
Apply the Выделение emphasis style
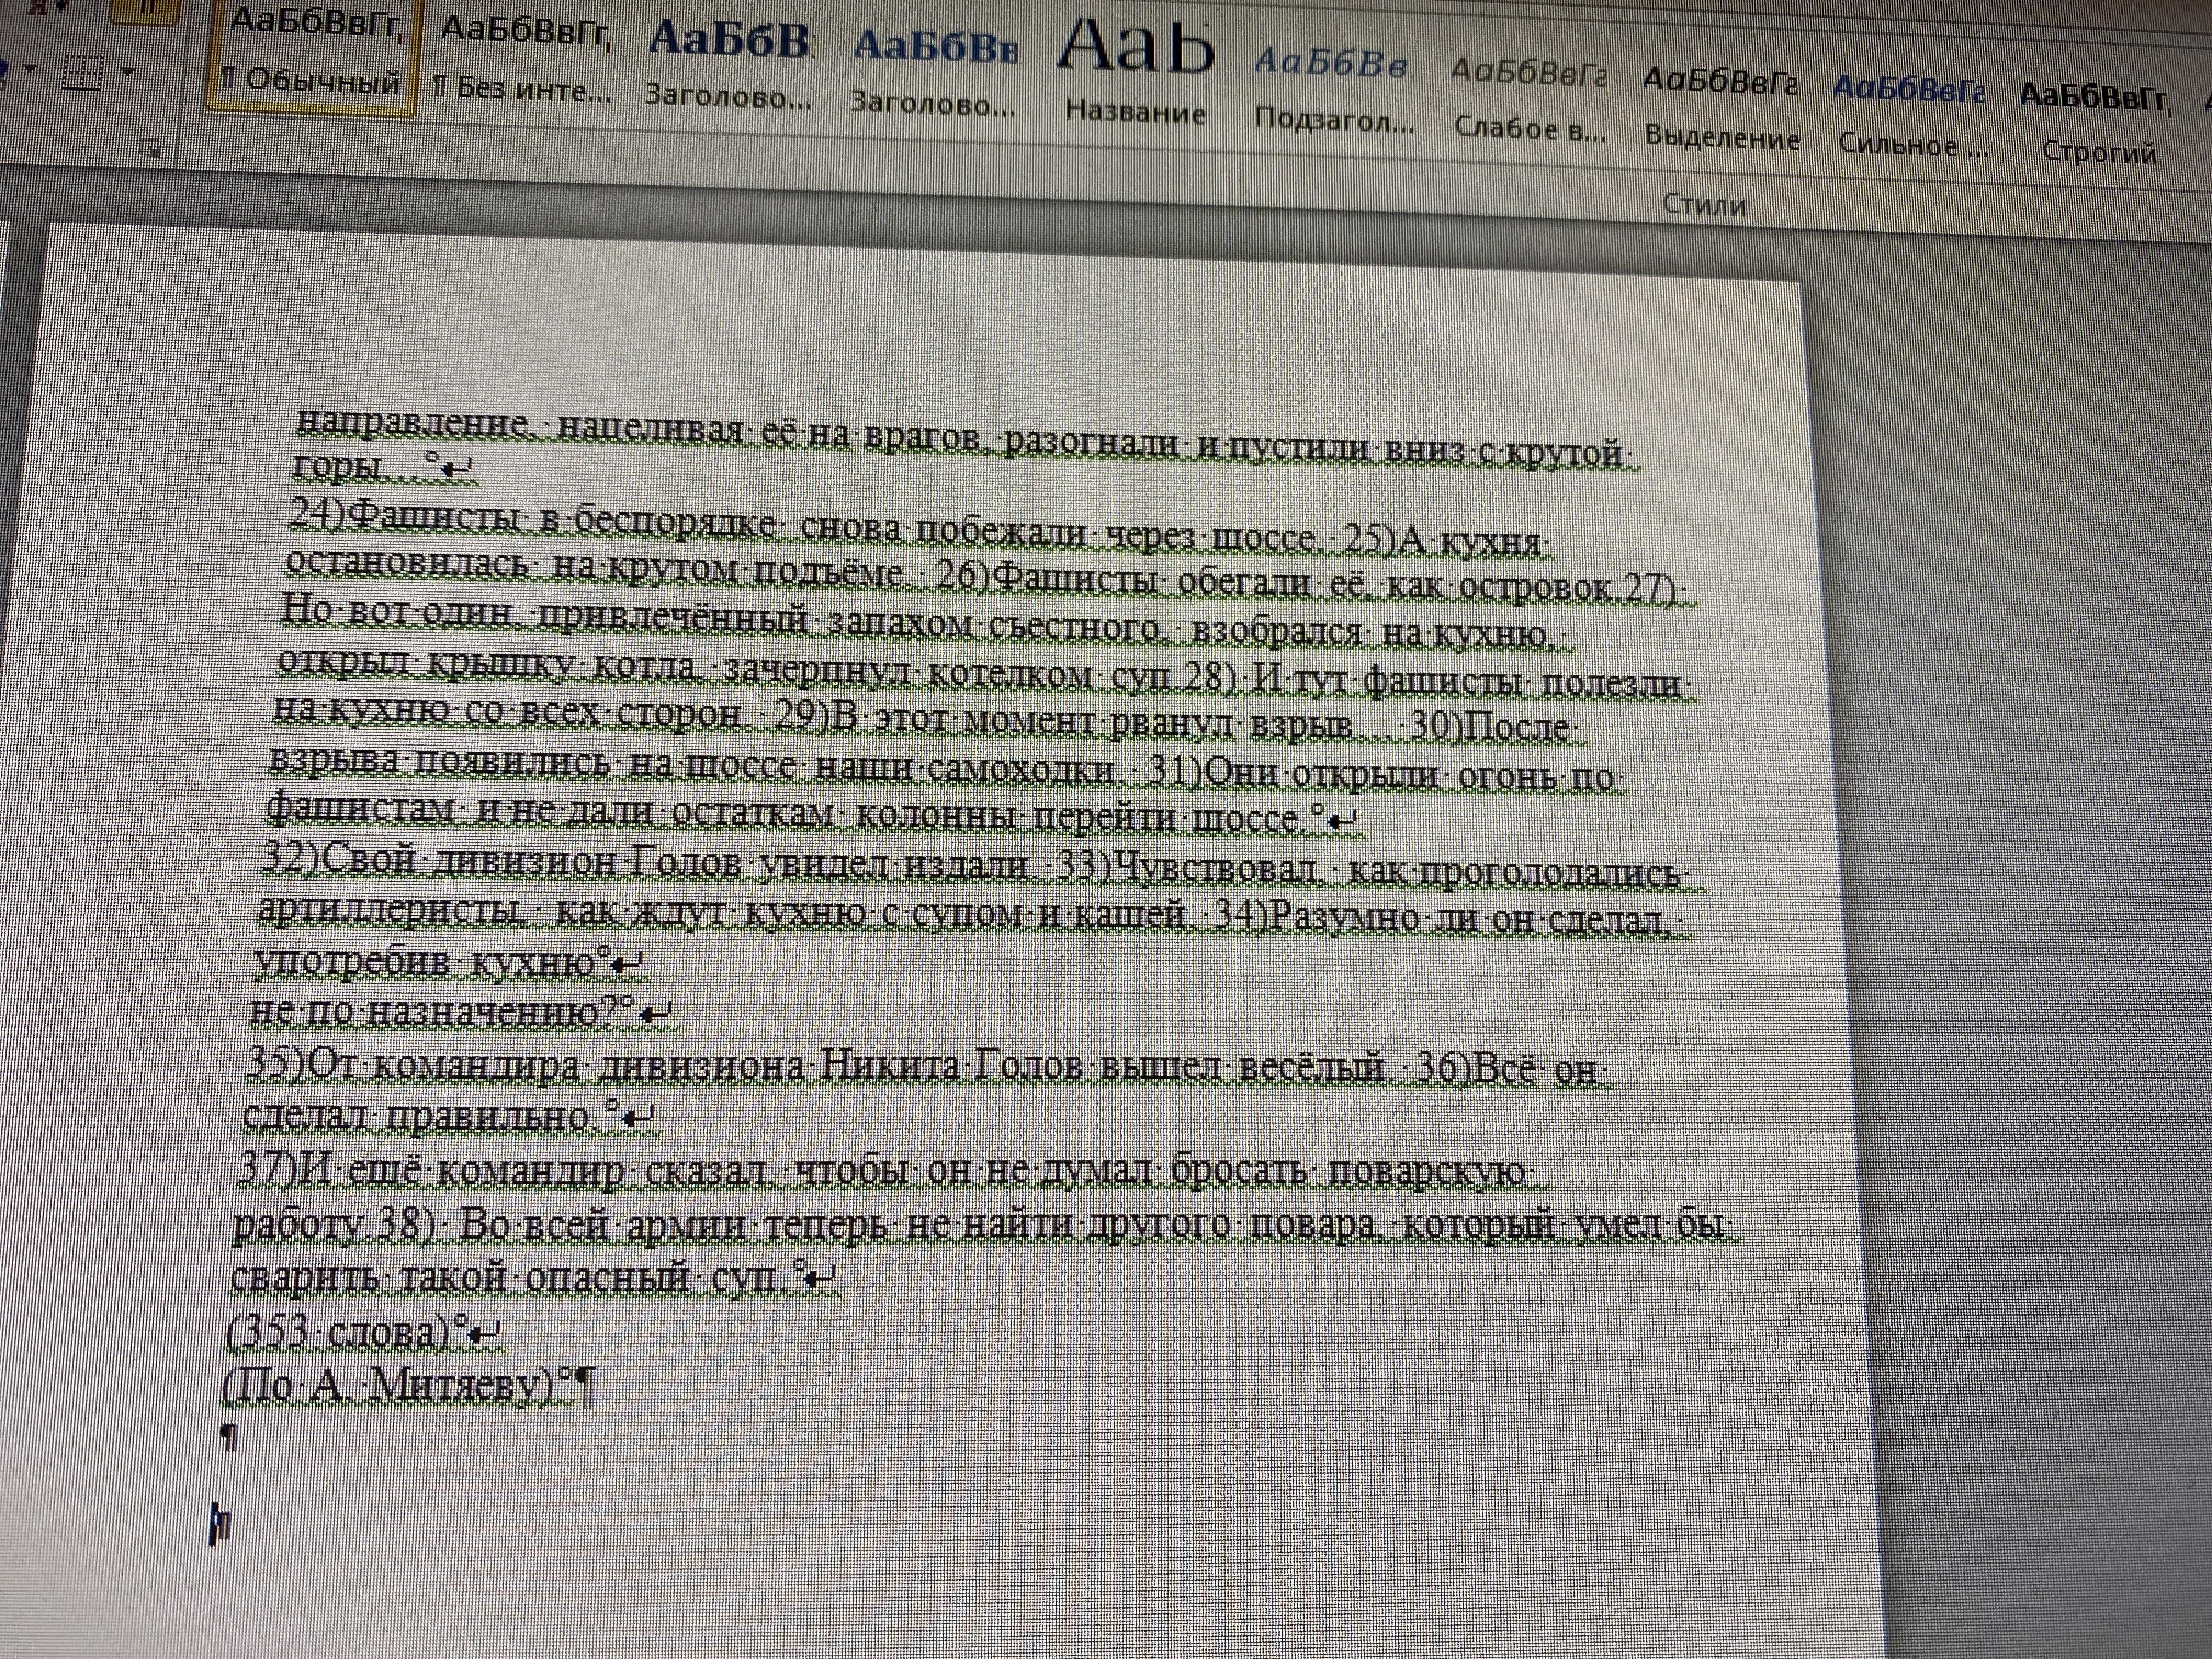coord(1721,108)
